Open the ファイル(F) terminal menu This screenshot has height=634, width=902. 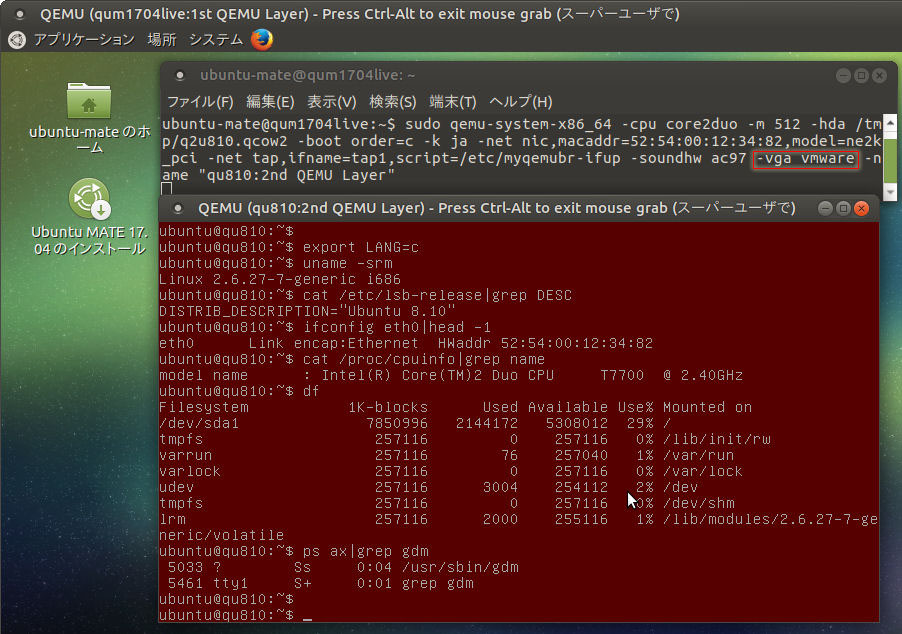[200, 102]
